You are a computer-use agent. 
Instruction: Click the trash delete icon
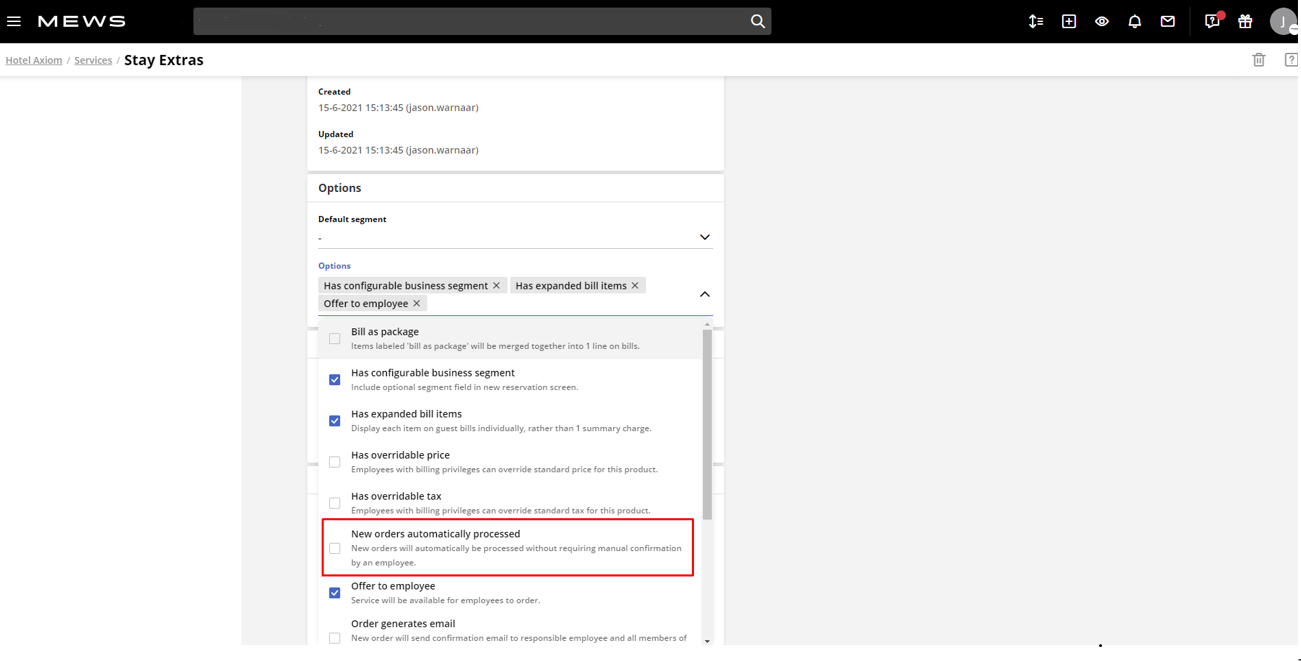click(1259, 59)
